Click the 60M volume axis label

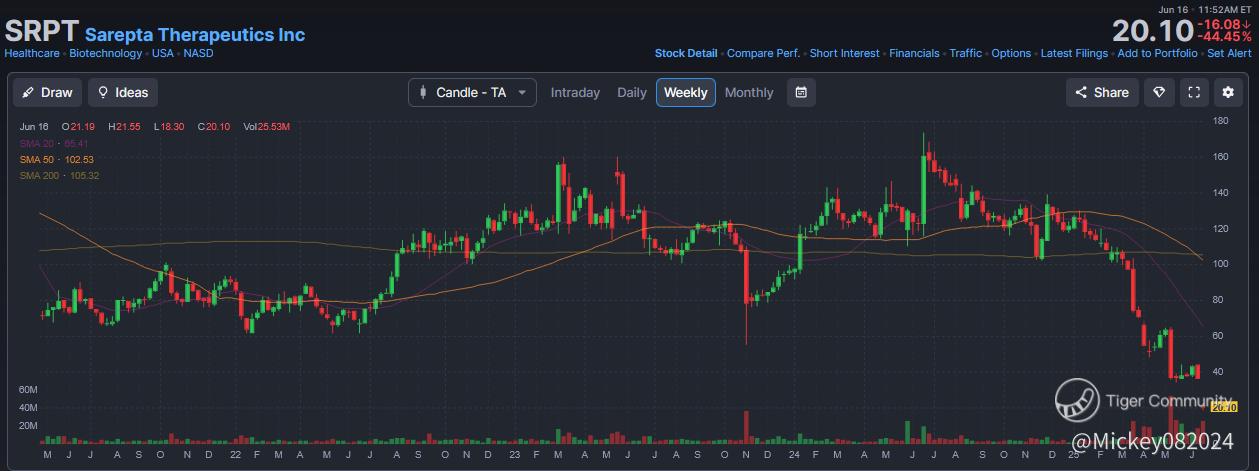pos(28,389)
